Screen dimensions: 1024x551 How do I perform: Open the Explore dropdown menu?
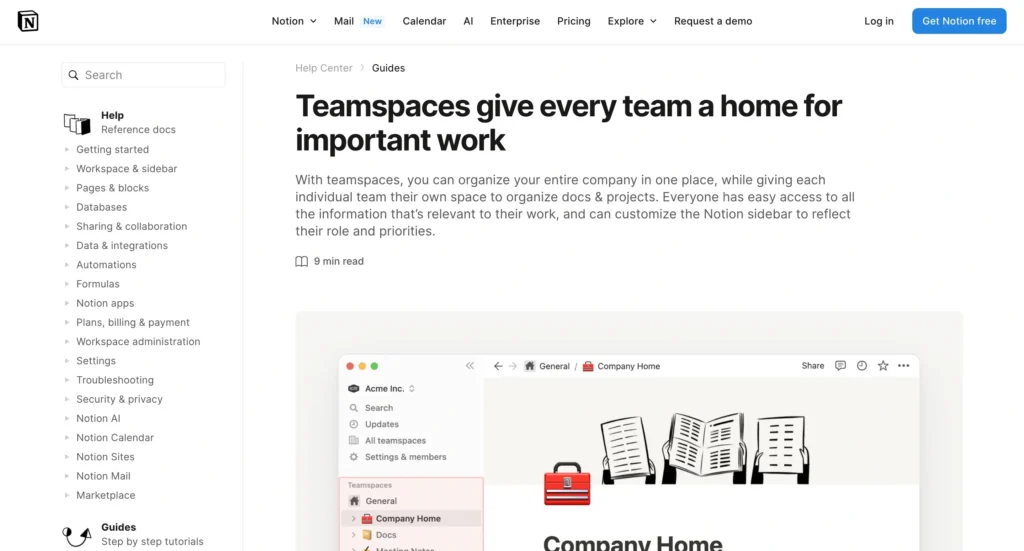point(632,21)
